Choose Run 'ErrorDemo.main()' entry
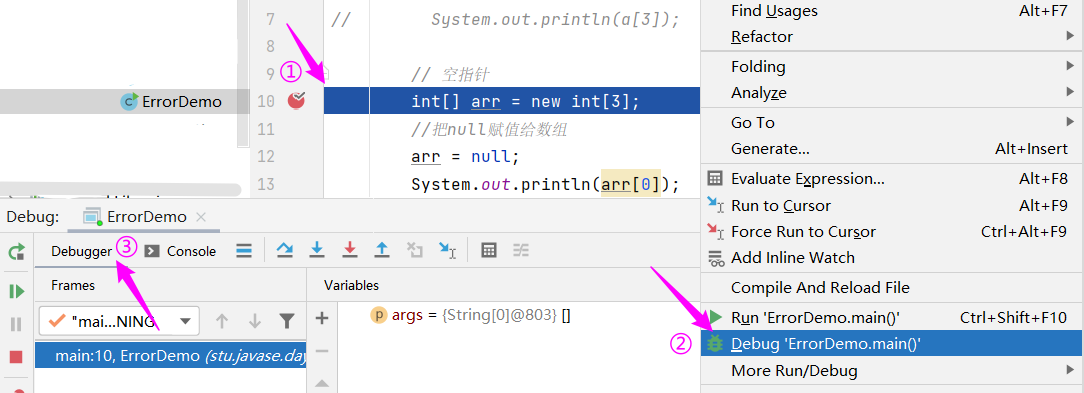Screen dimensions: 1084x393 [x=893, y=318]
